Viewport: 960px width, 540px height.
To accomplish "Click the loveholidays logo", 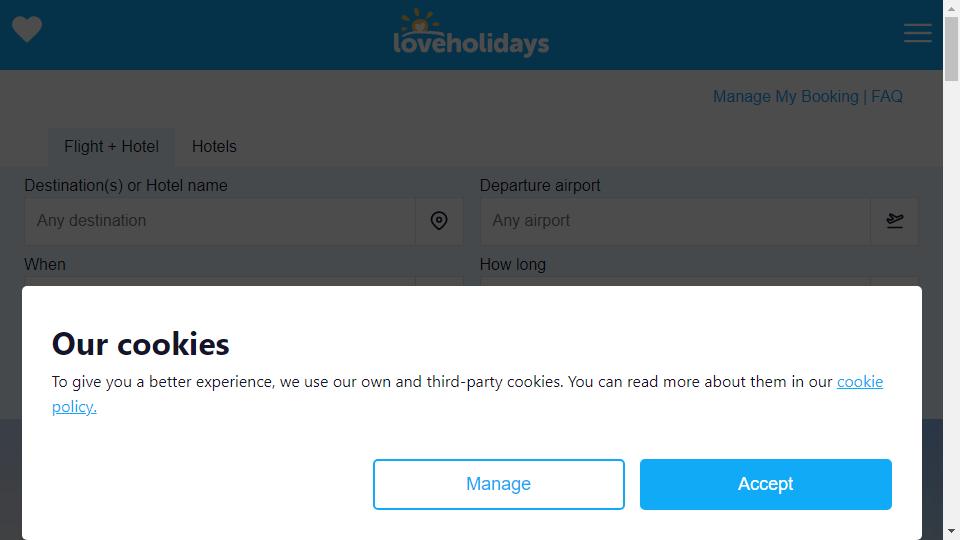I will coord(471,34).
